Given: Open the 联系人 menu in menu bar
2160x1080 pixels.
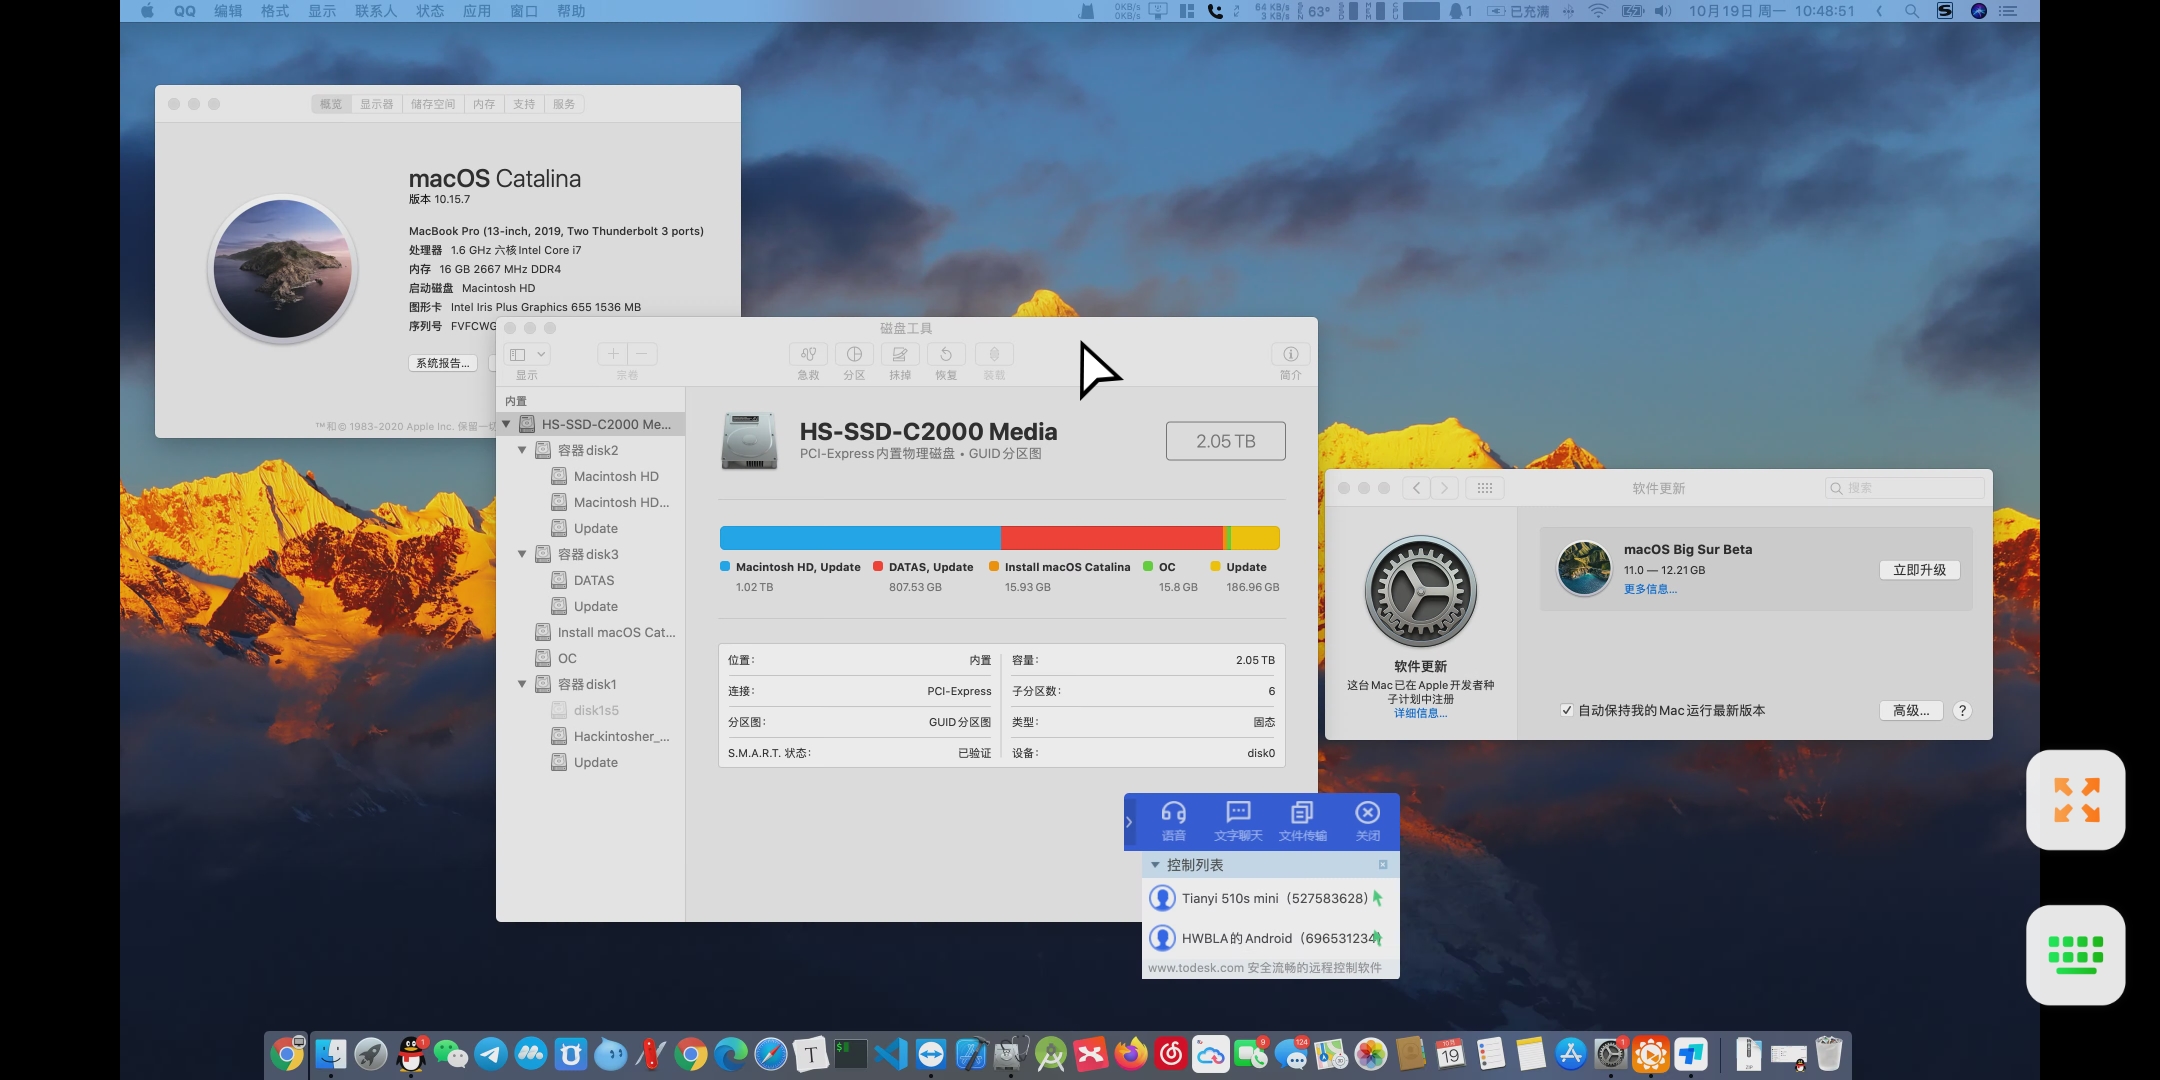Looking at the screenshot, I should pos(376,11).
